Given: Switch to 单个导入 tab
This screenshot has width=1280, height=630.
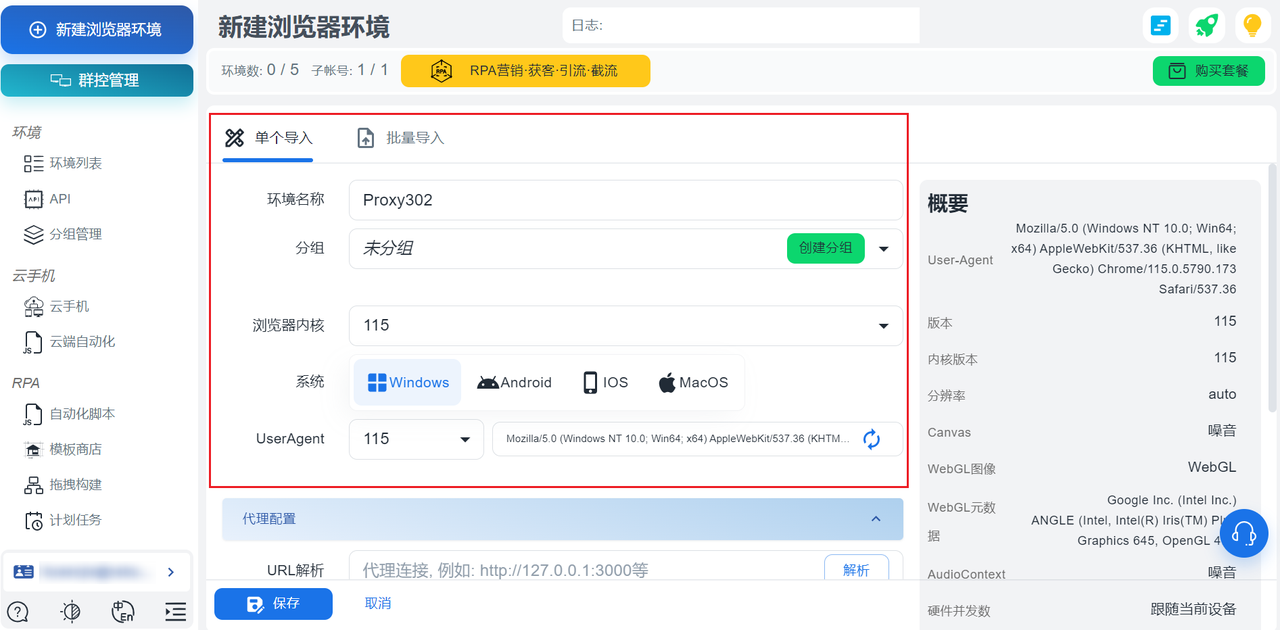Looking at the screenshot, I should pos(268,138).
